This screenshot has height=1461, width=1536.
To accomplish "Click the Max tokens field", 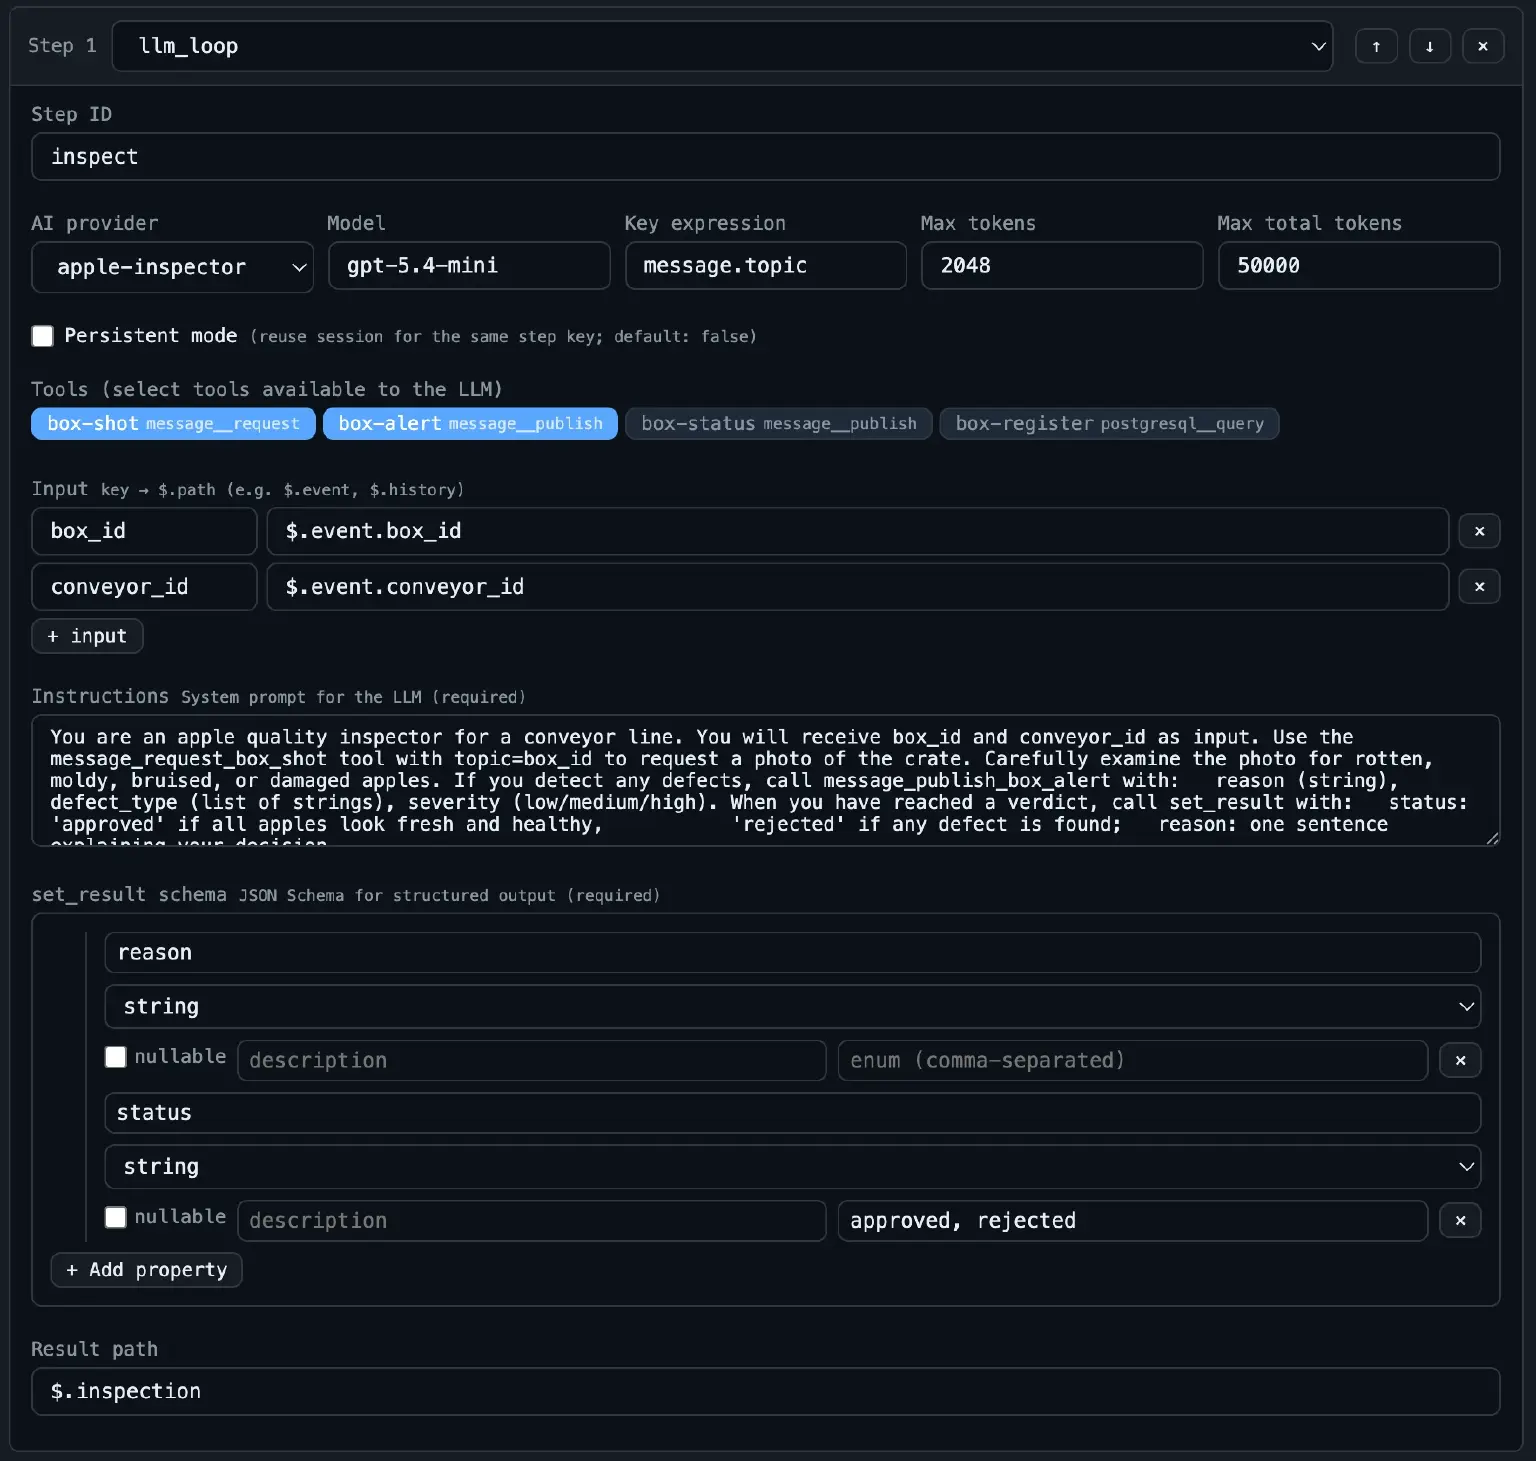I will pyautogui.click(x=1062, y=266).
